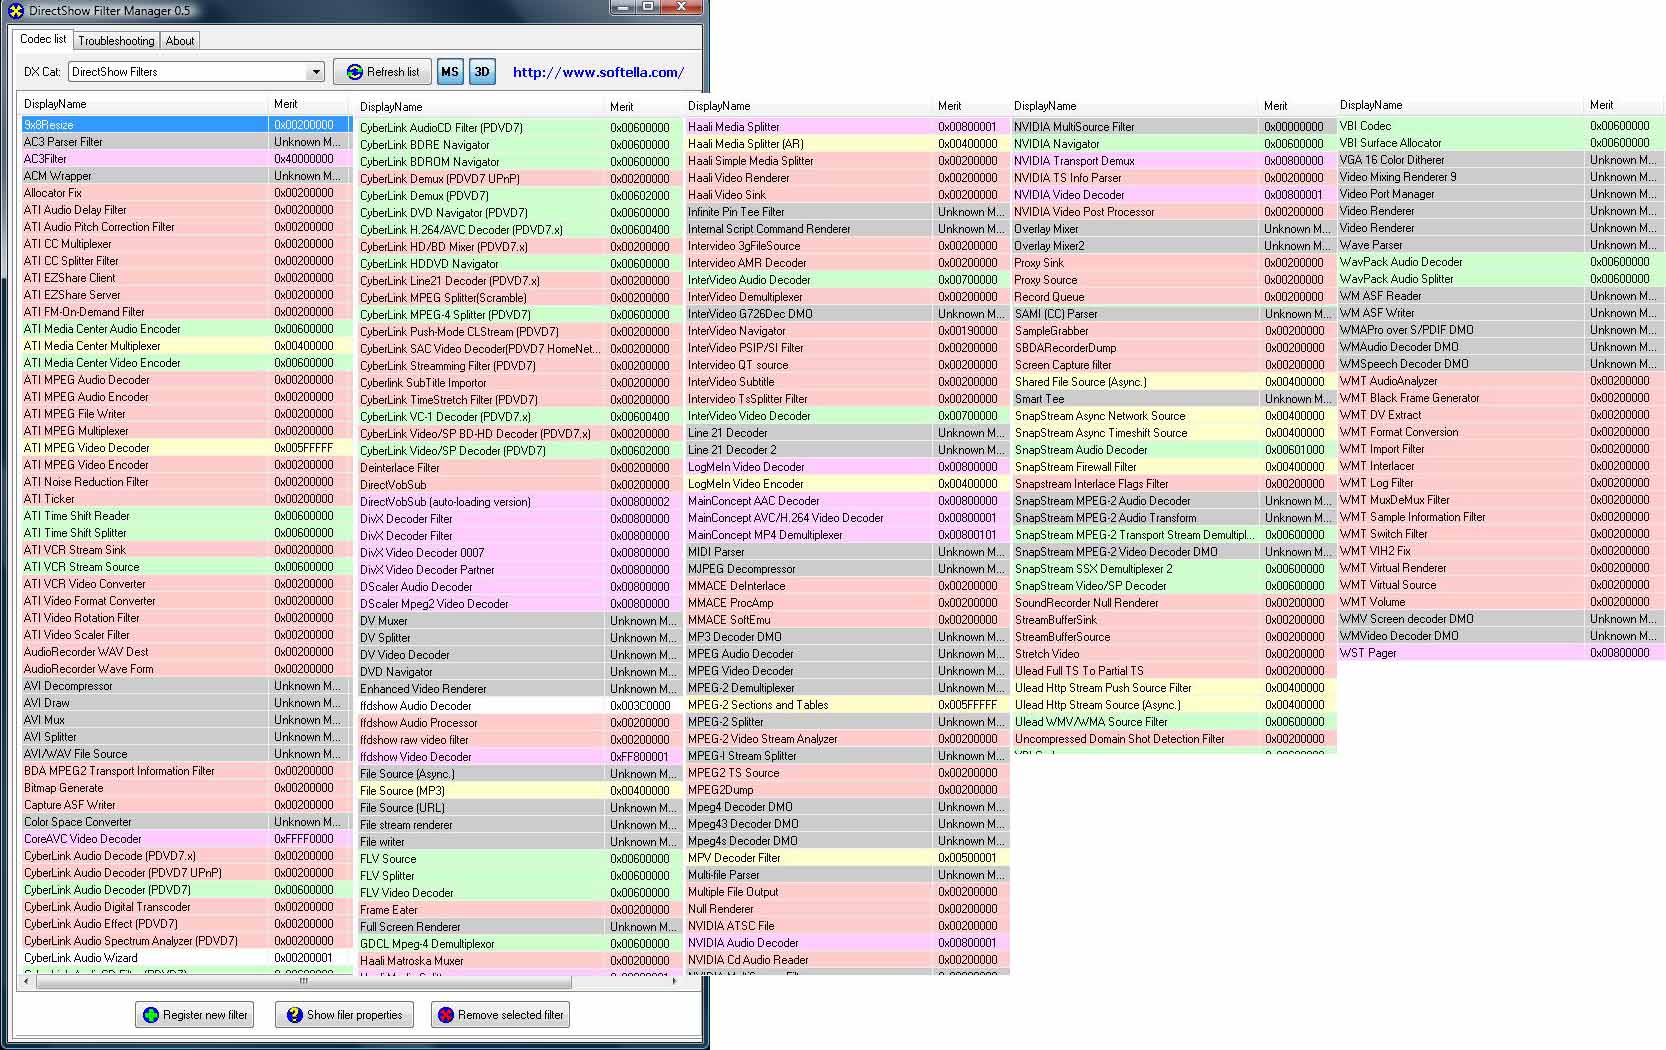
Task: Select the ffdshow Audio Decoder row
Action: pyautogui.click(x=518, y=706)
